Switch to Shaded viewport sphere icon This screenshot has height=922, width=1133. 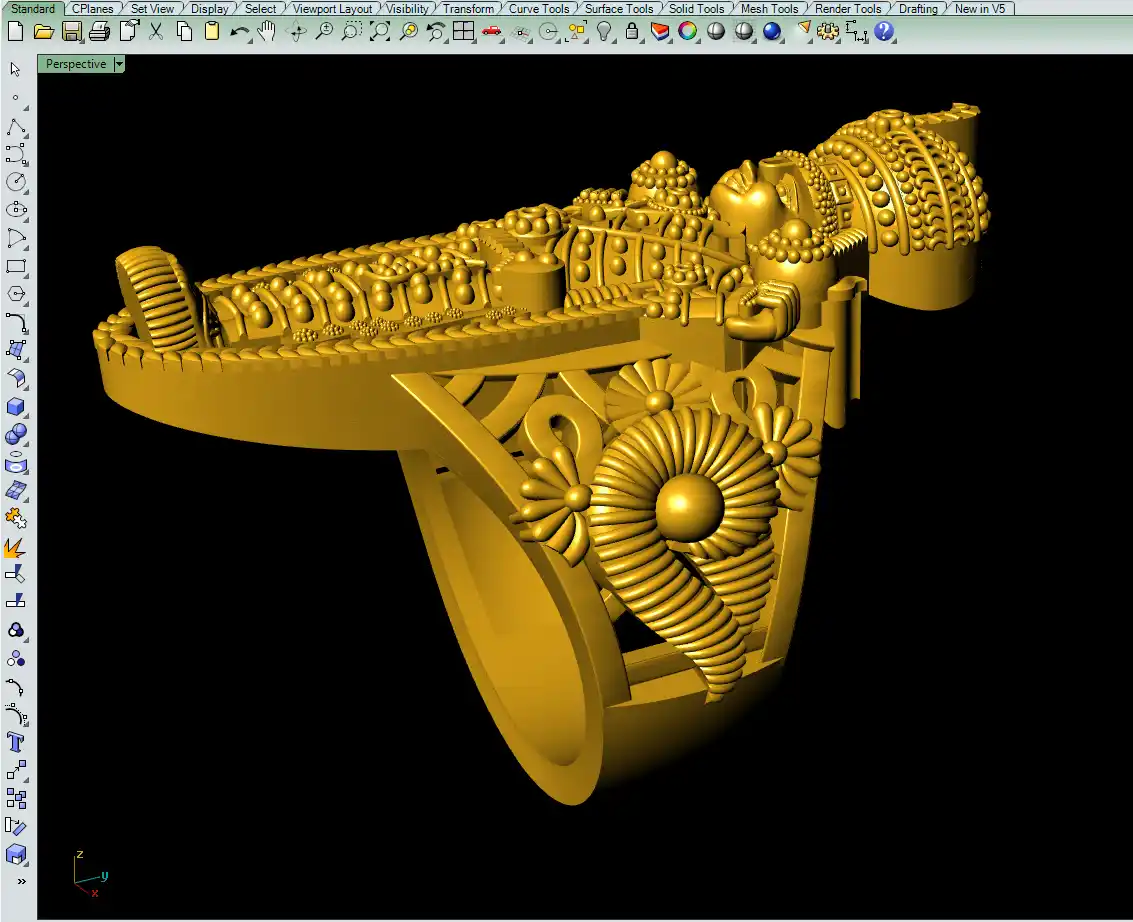(715, 32)
